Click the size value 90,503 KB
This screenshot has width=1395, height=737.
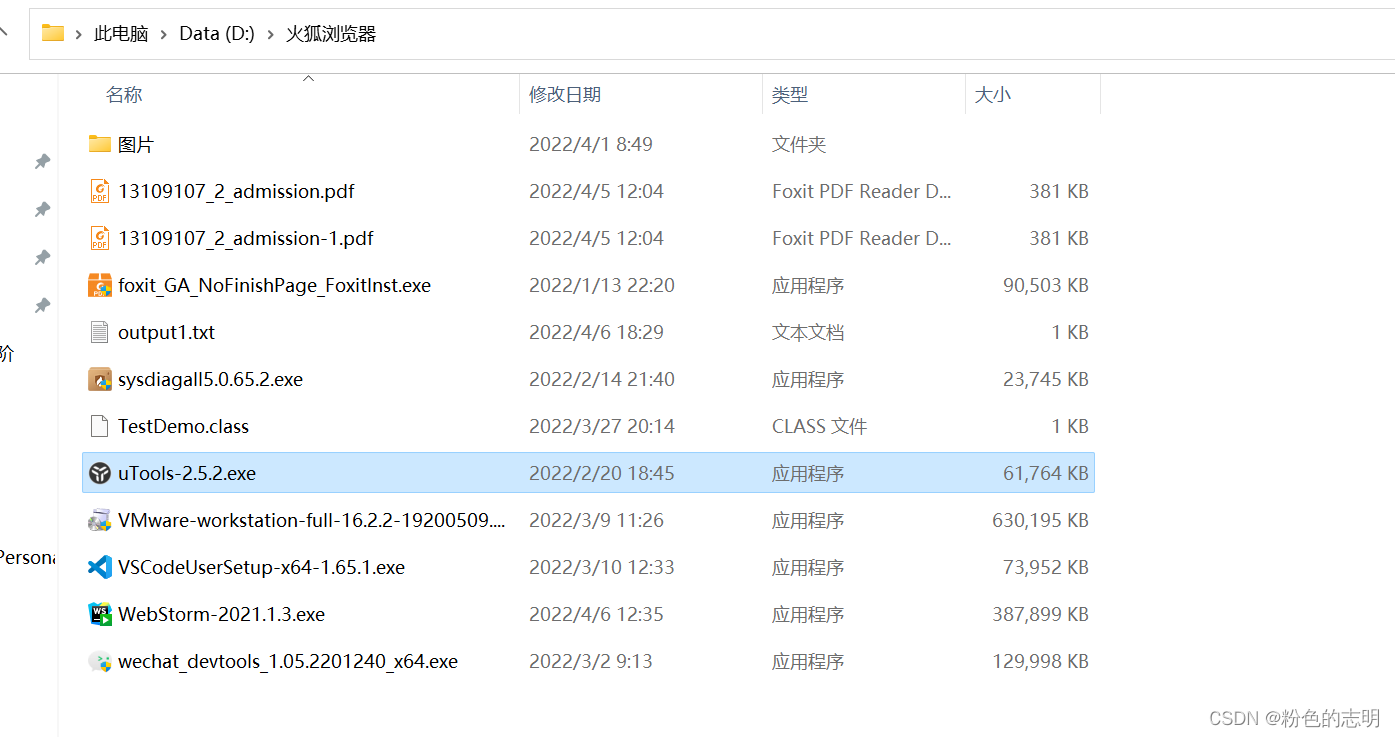(x=1046, y=285)
